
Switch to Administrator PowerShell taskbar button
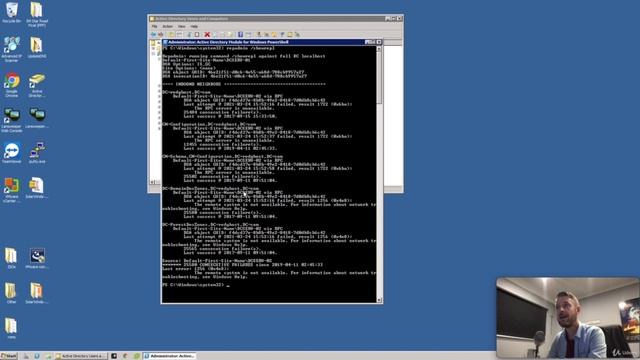[x=169, y=356]
